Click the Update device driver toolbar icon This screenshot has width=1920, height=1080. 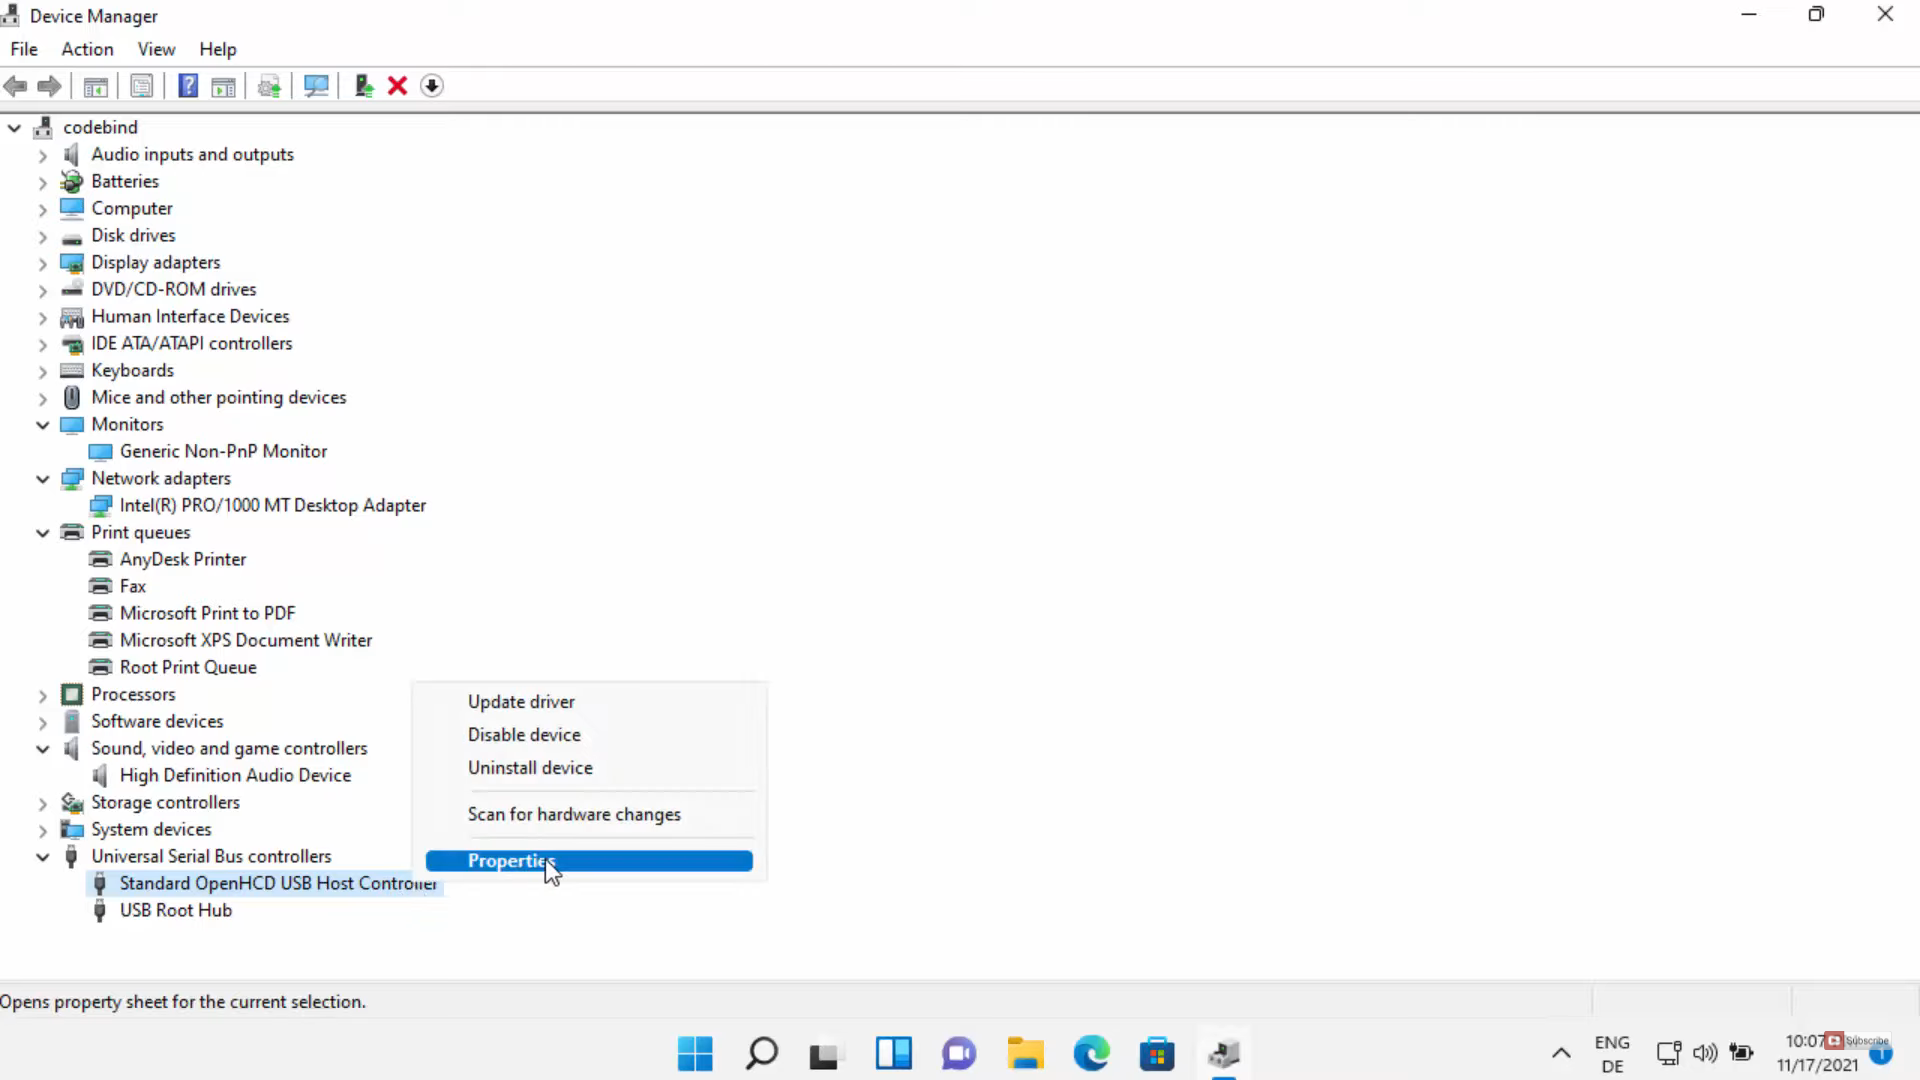click(364, 86)
